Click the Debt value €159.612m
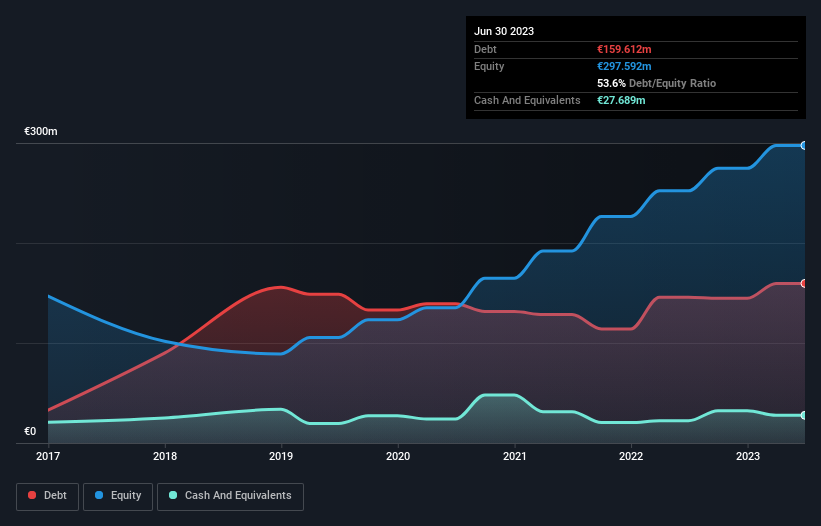Screen dimensions: 821x526 [x=624, y=49]
